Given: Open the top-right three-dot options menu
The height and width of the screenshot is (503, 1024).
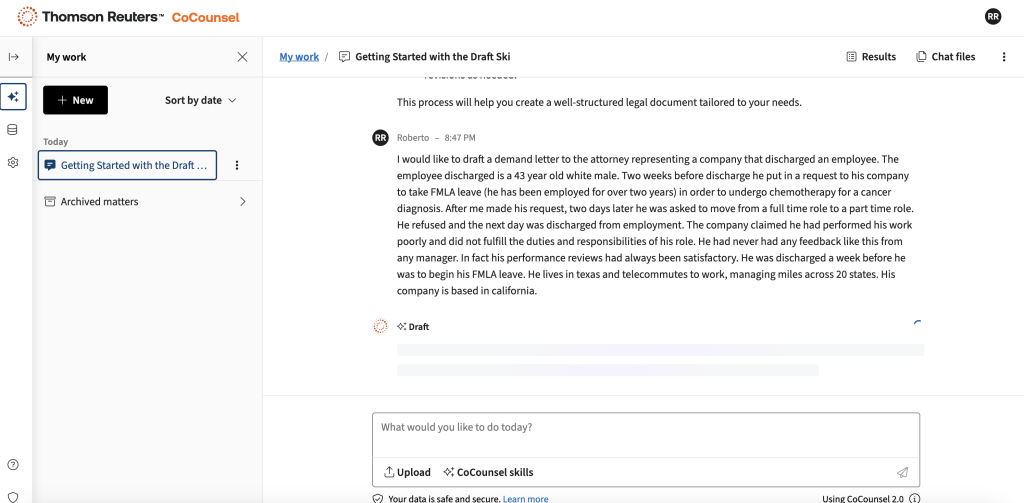Looking at the screenshot, I should (1004, 57).
